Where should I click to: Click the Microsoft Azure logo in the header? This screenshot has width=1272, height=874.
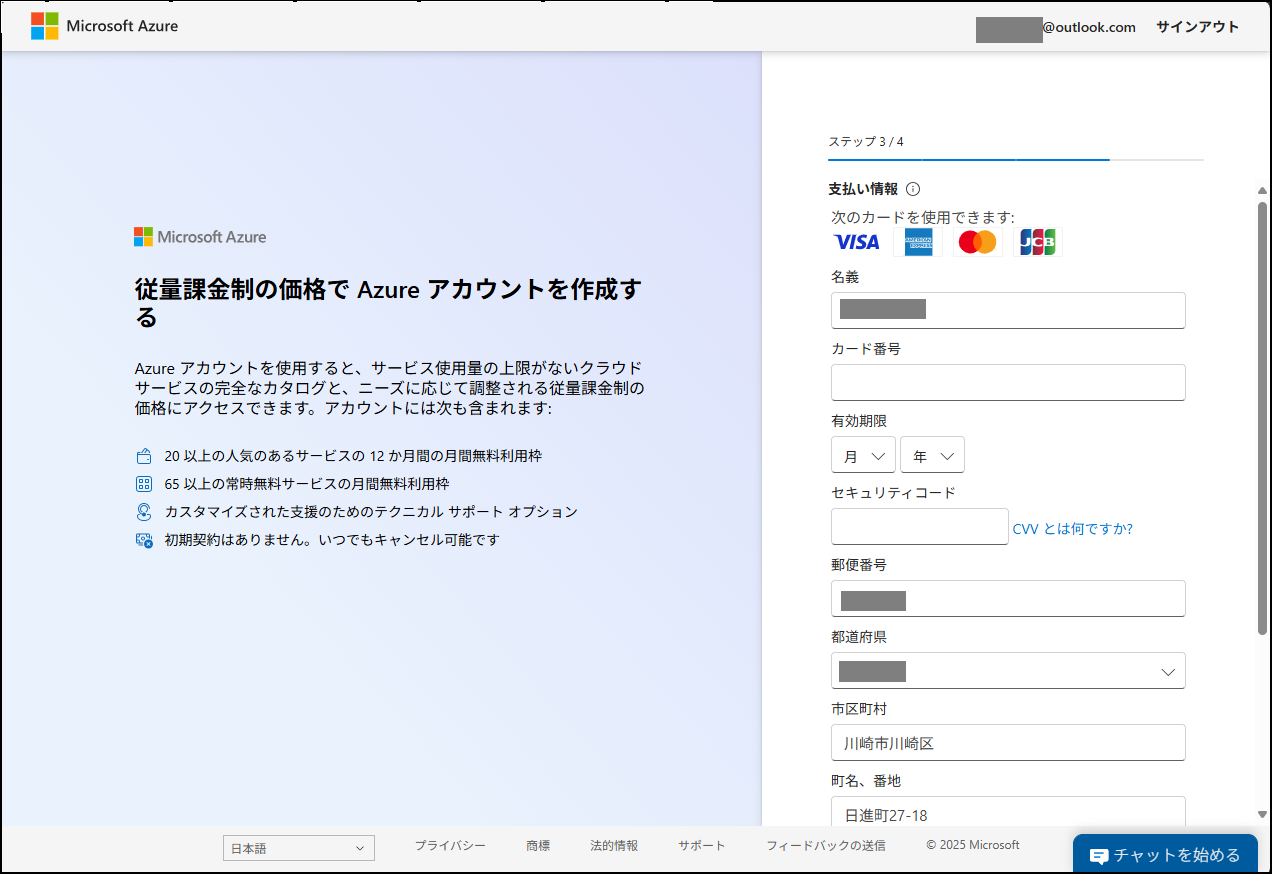[104, 26]
